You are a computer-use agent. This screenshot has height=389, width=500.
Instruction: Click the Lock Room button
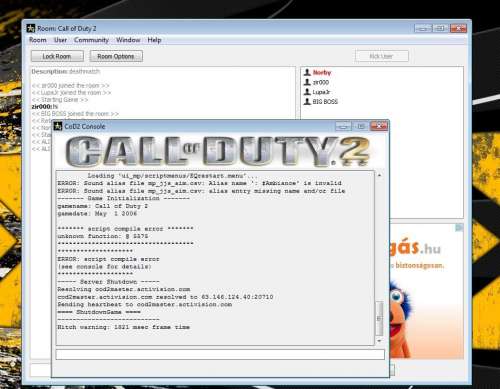coord(57,56)
